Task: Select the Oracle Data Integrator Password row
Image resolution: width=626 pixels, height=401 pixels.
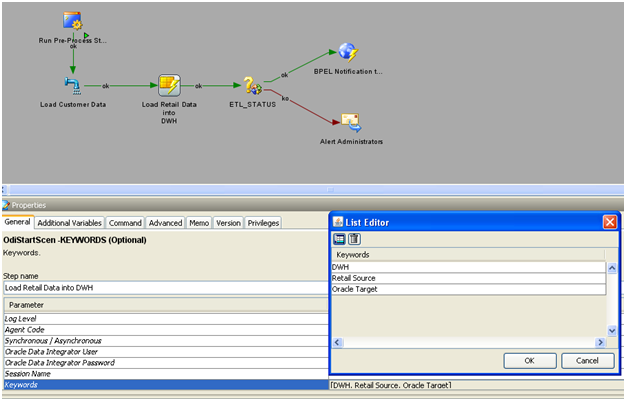Action: pyautogui.click(x=166, y=363)
